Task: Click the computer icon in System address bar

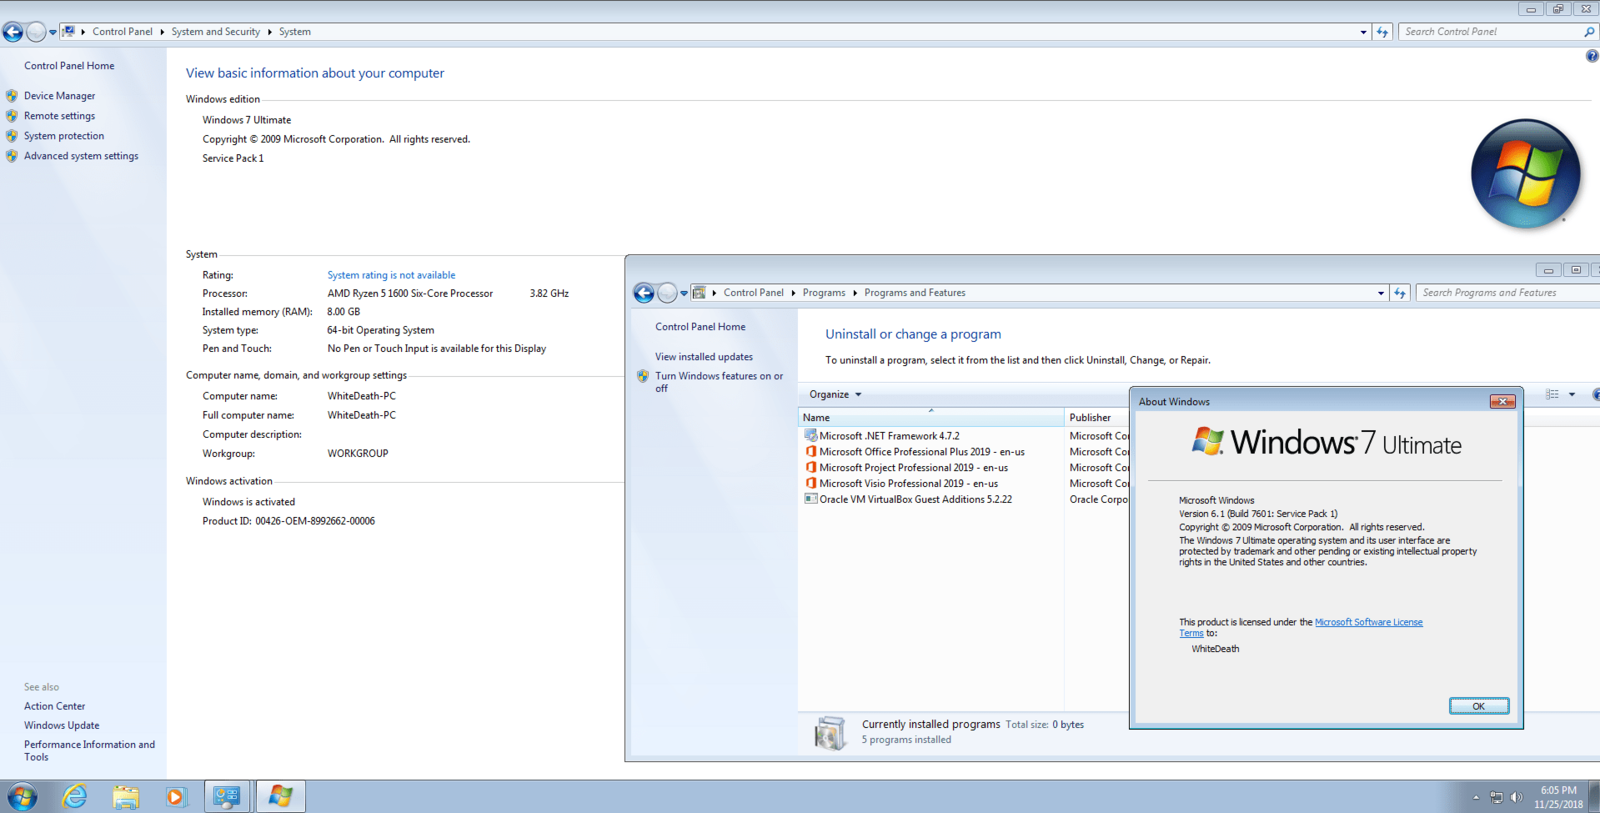Action: tap(68, 32)
